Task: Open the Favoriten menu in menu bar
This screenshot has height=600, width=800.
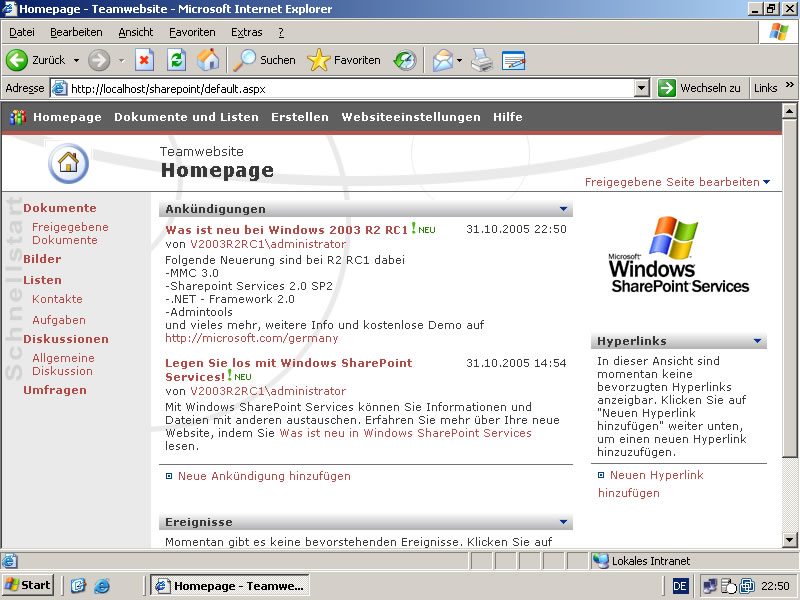Action: 192,32
